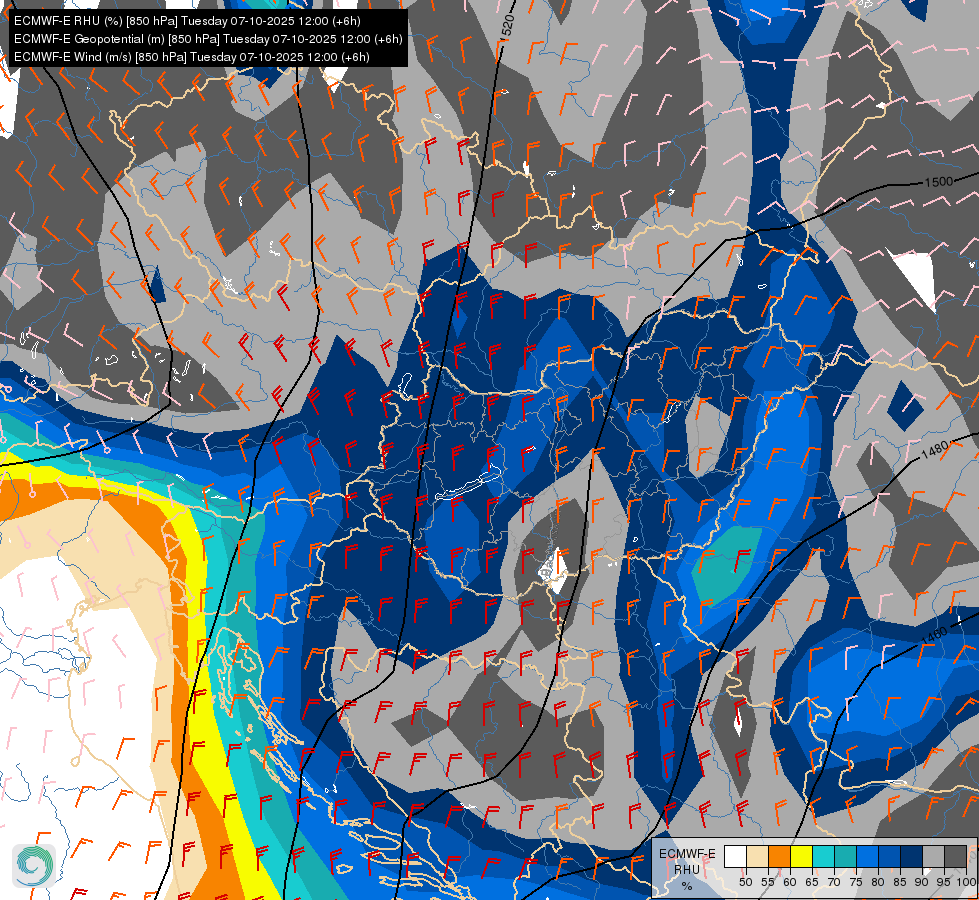The width and height of the screenshot is (979, 900).
Task: Click the legend value 100
Action: coord(966,882)
